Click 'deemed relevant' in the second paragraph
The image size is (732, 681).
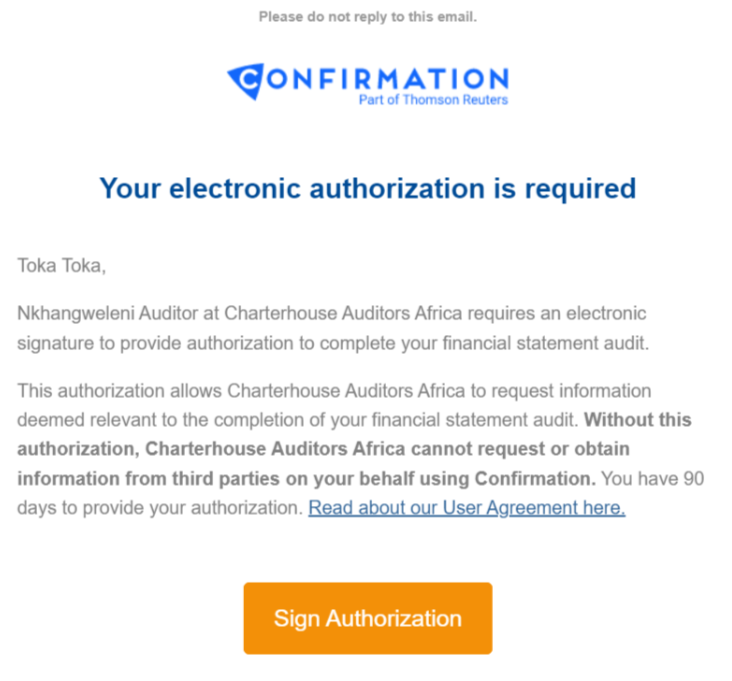tap(75, 419)
